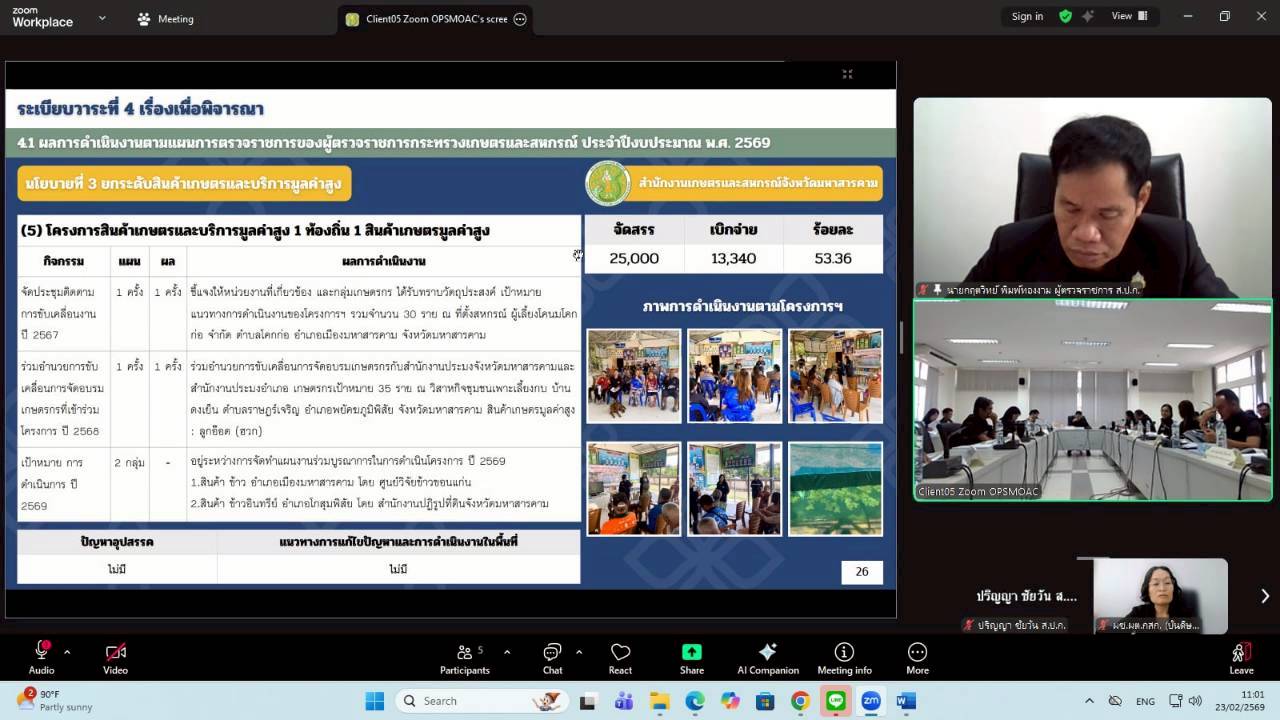
Task: Toggle the view icon on the shared screen
Action: 847,74
